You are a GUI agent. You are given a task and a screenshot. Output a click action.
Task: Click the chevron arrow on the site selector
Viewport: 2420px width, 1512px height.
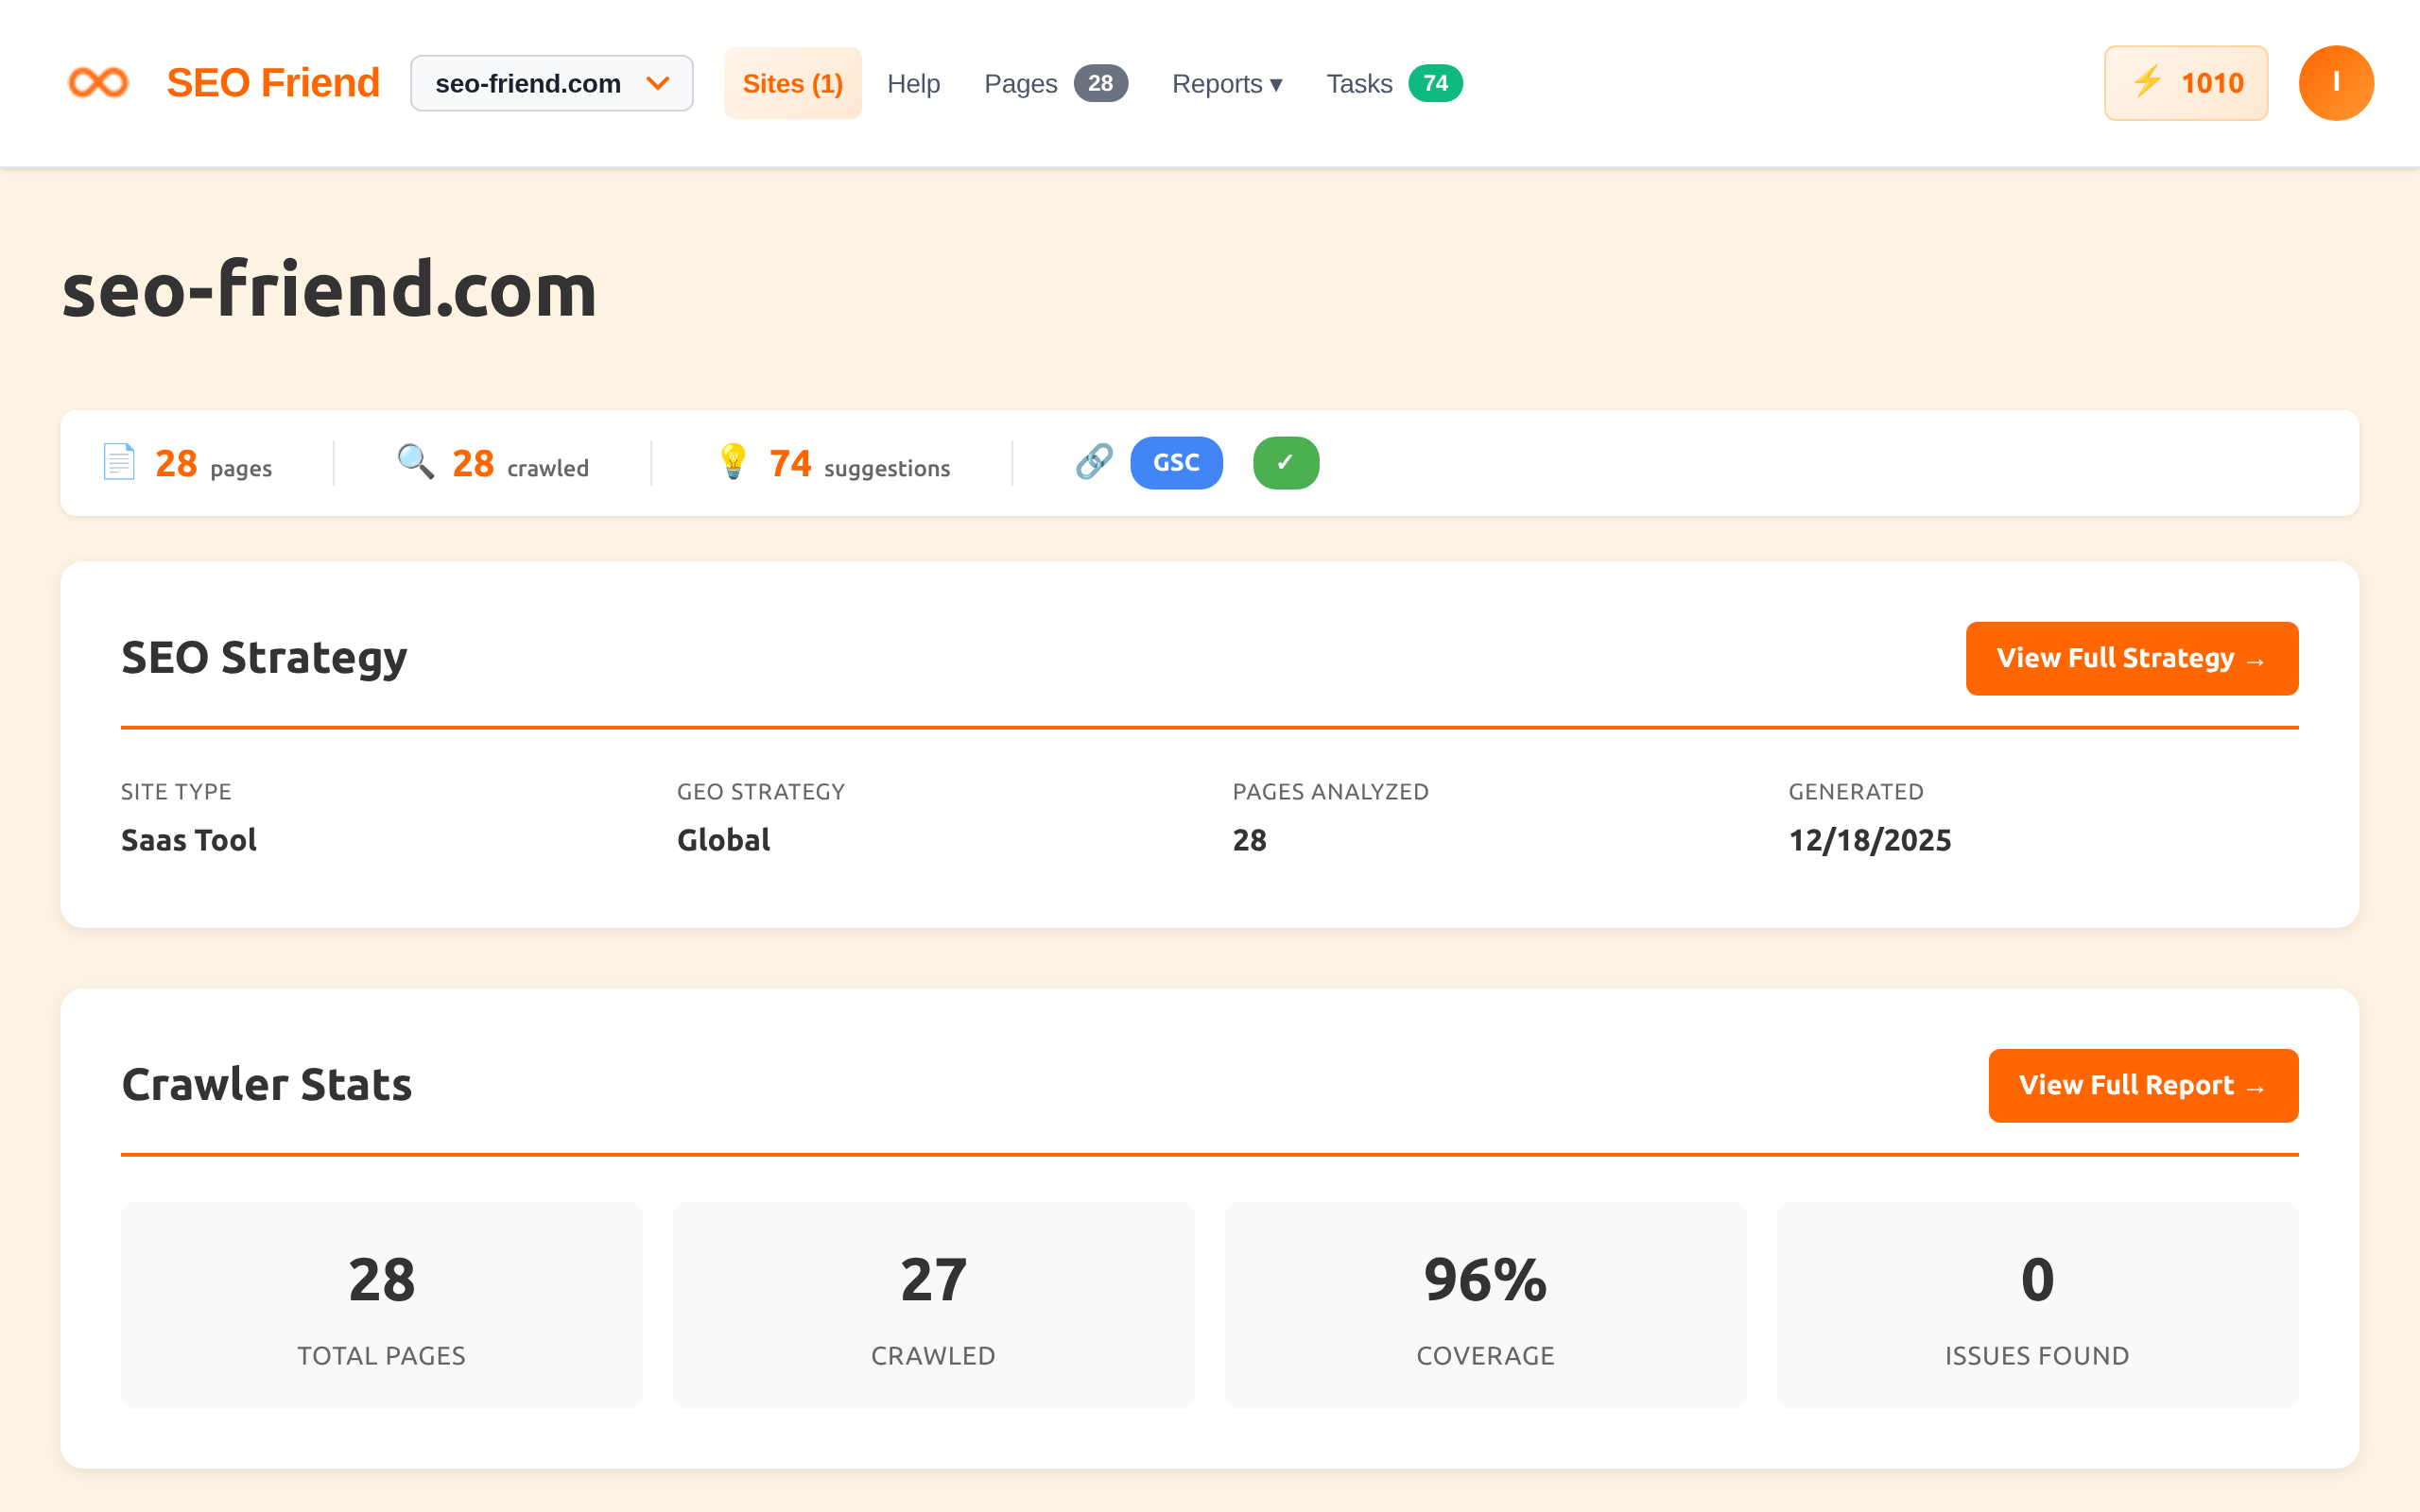point(659,83)
